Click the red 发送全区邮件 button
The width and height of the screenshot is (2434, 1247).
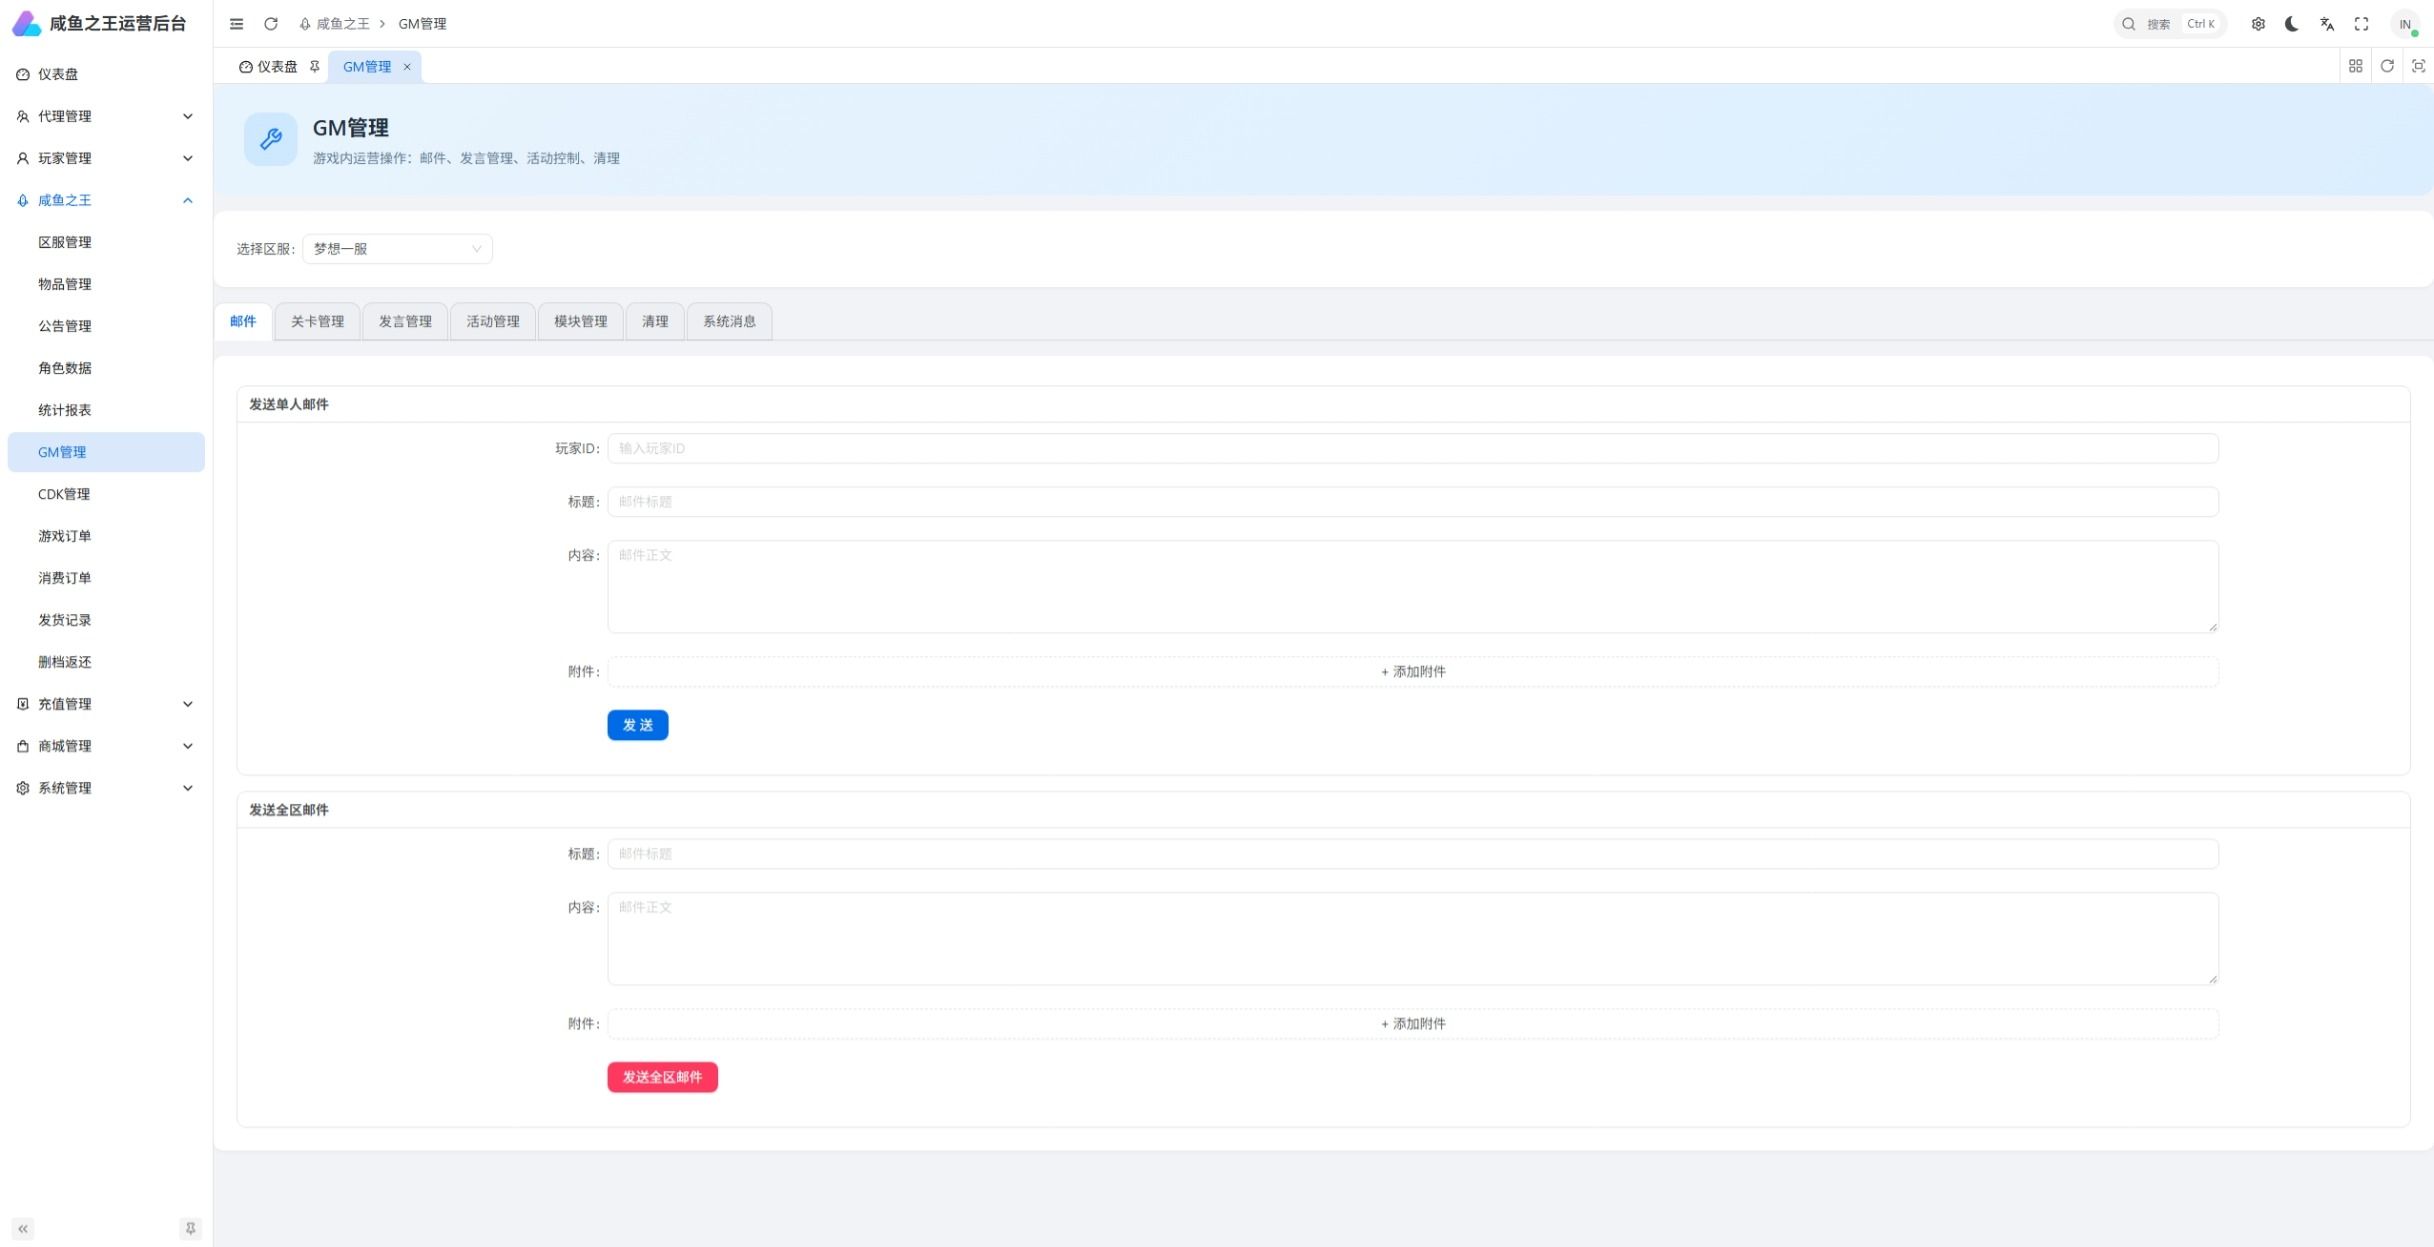[663, 1077]
